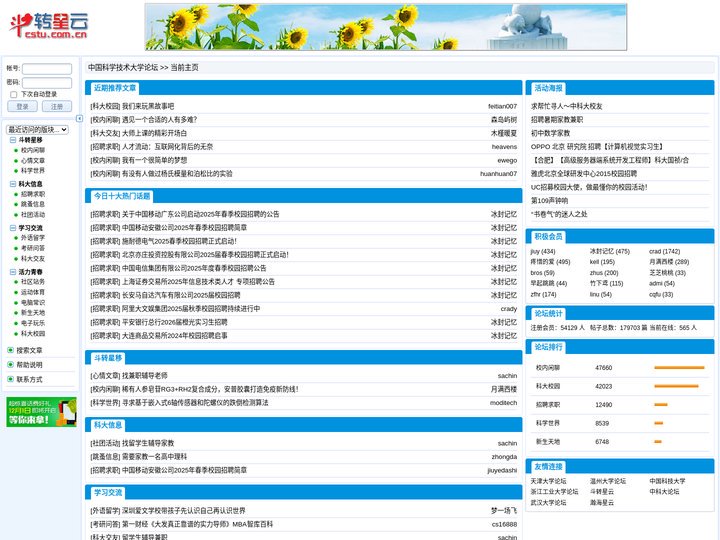The height and width of the screenshot is (540, 720).
Task: Open 长安马自达汽车2025届校园招聘 topic
Action: [181, 295]
